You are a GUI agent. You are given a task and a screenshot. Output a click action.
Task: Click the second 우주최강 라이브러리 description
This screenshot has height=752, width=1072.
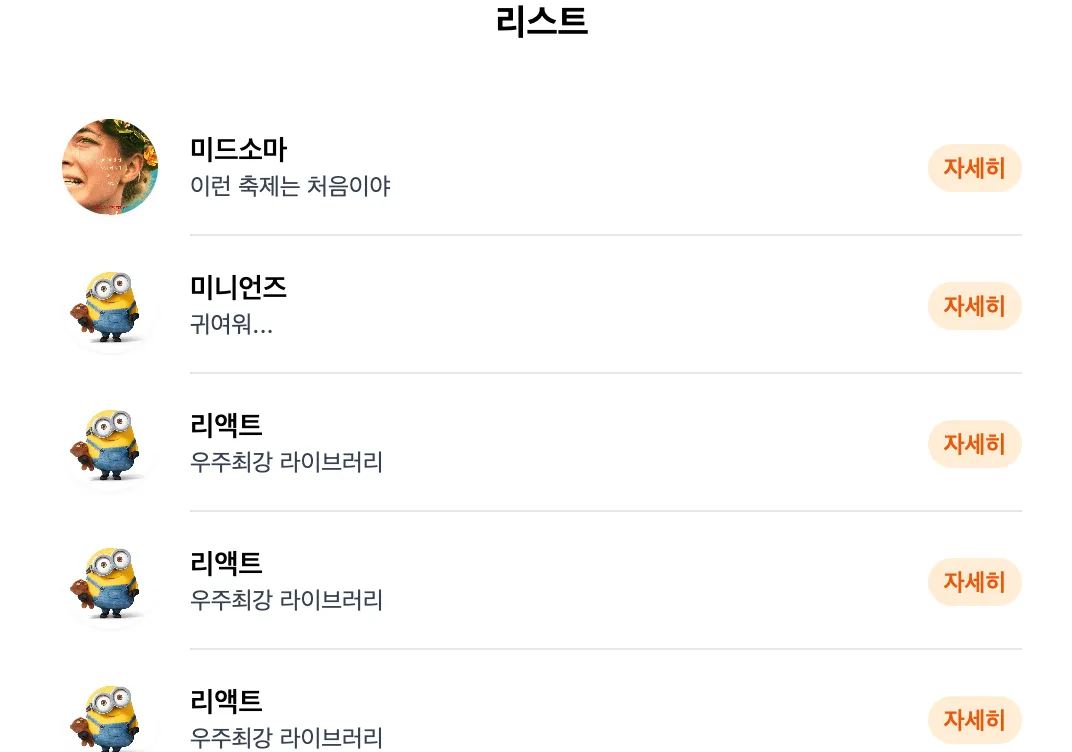tap(286, 600)
